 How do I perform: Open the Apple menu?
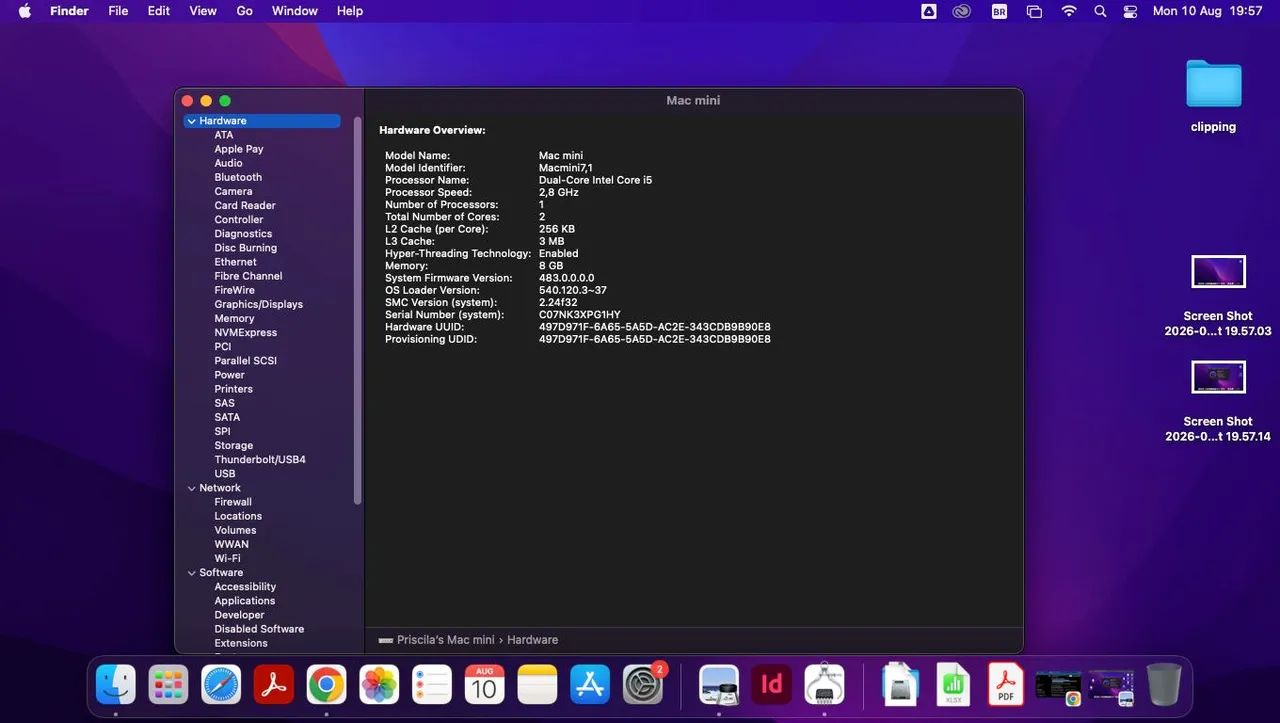[x=25, y=11]
